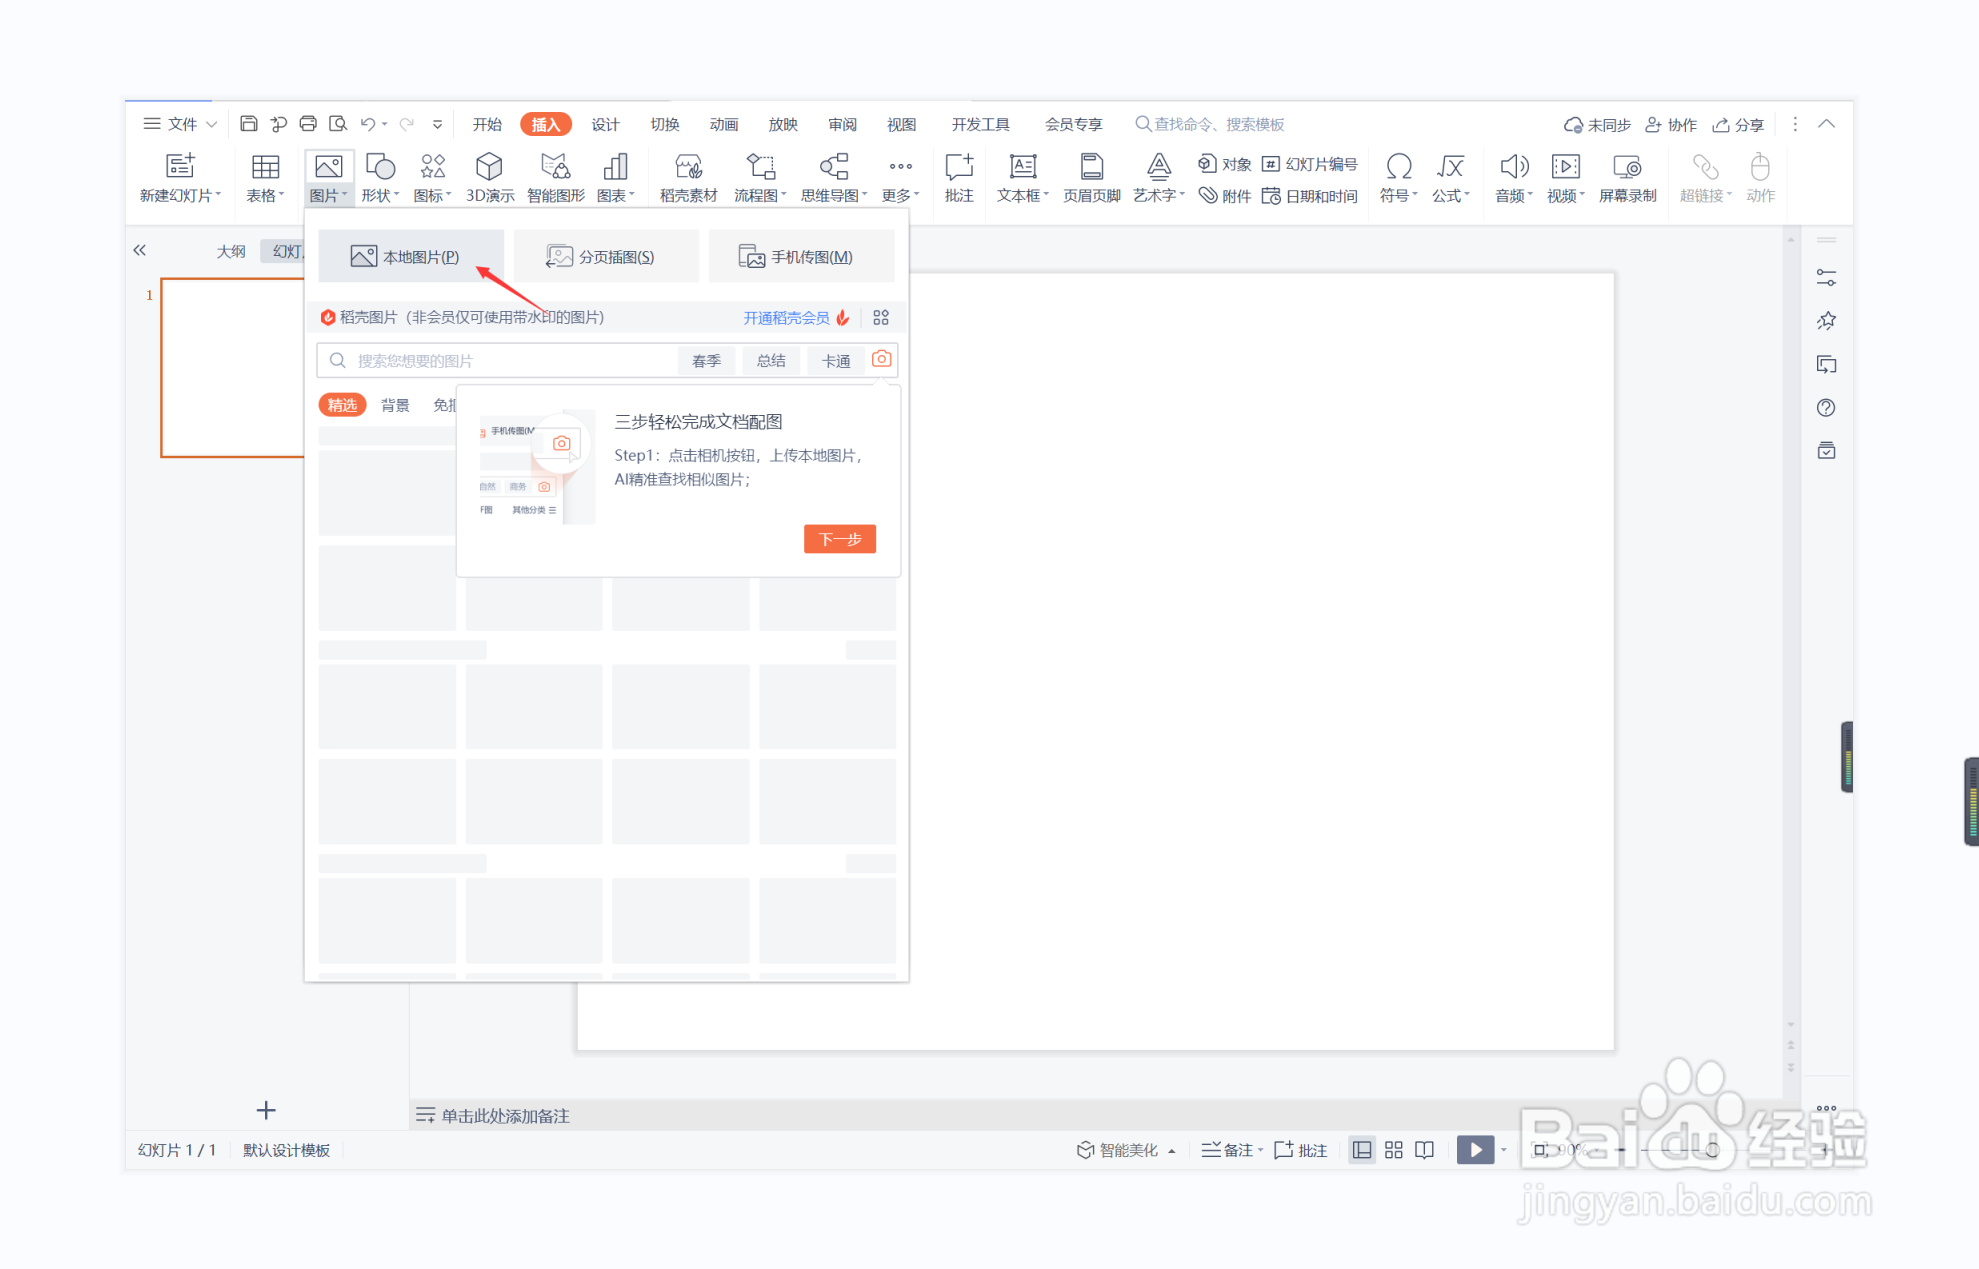Switch to slide sorter grid view
Image resolution: width=1979 pixels, height=1269 pixels.
click(x=1393, y=1150)
